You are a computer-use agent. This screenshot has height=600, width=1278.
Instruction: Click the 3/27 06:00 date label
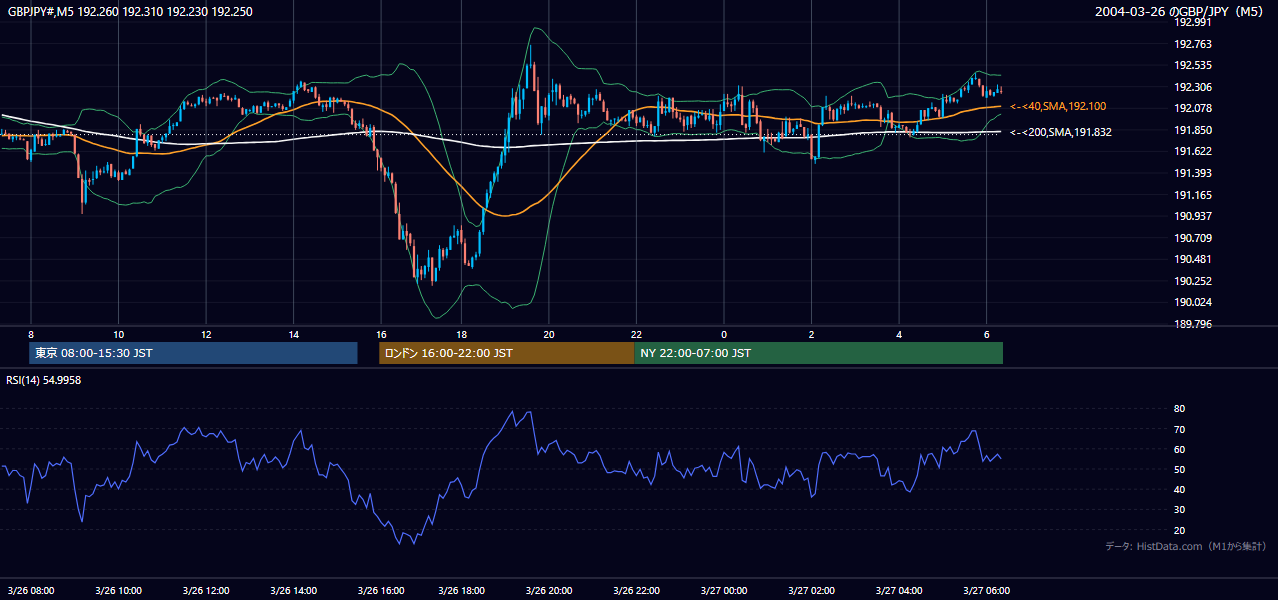[x=987, y=590]
